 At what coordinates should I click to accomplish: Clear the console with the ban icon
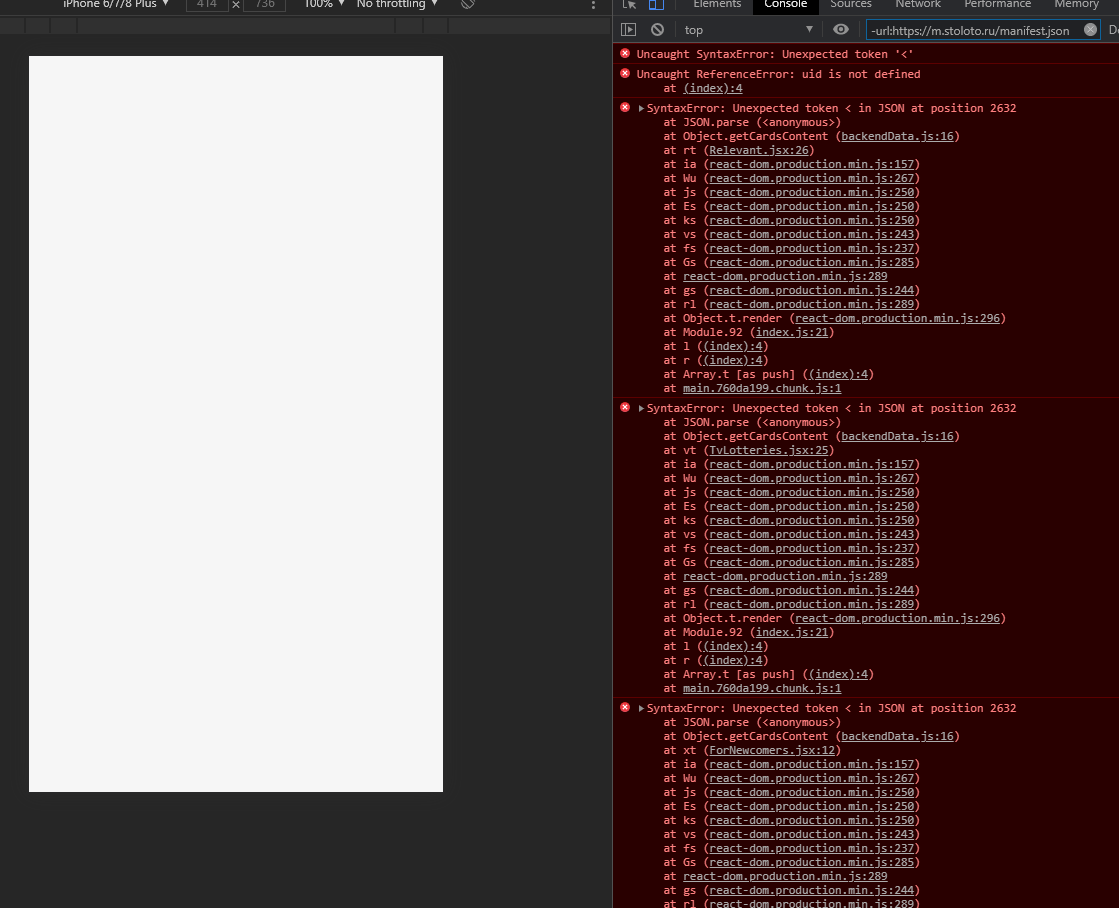point(657,30)
